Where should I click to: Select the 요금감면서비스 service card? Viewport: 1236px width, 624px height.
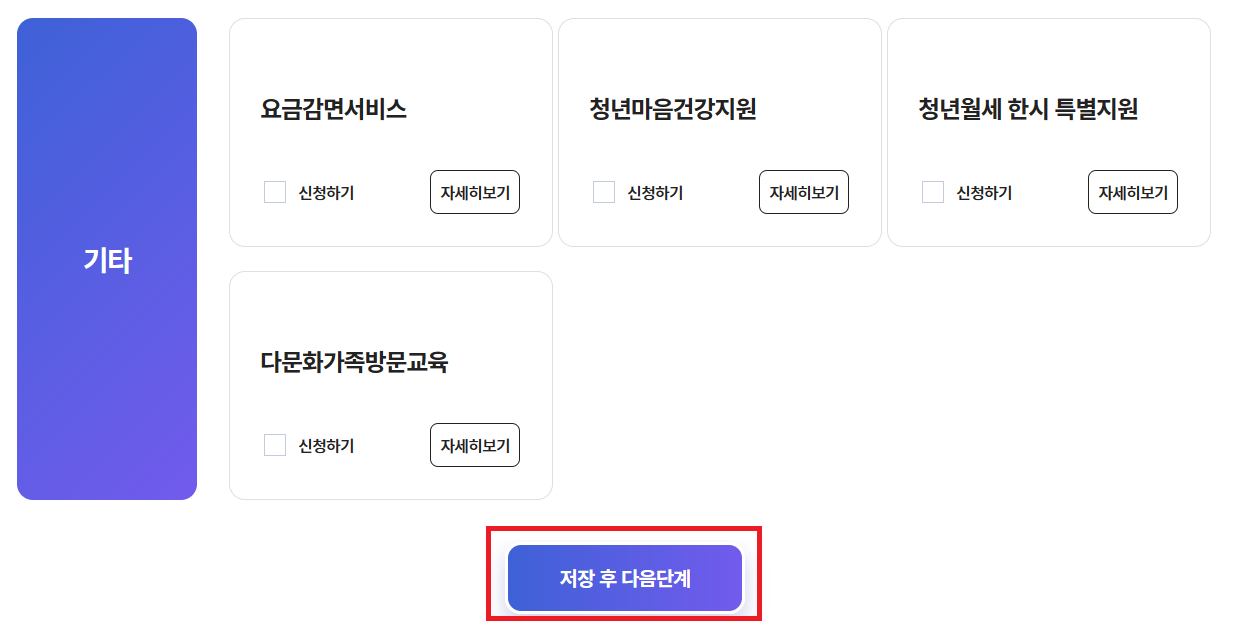pos(390,131)
